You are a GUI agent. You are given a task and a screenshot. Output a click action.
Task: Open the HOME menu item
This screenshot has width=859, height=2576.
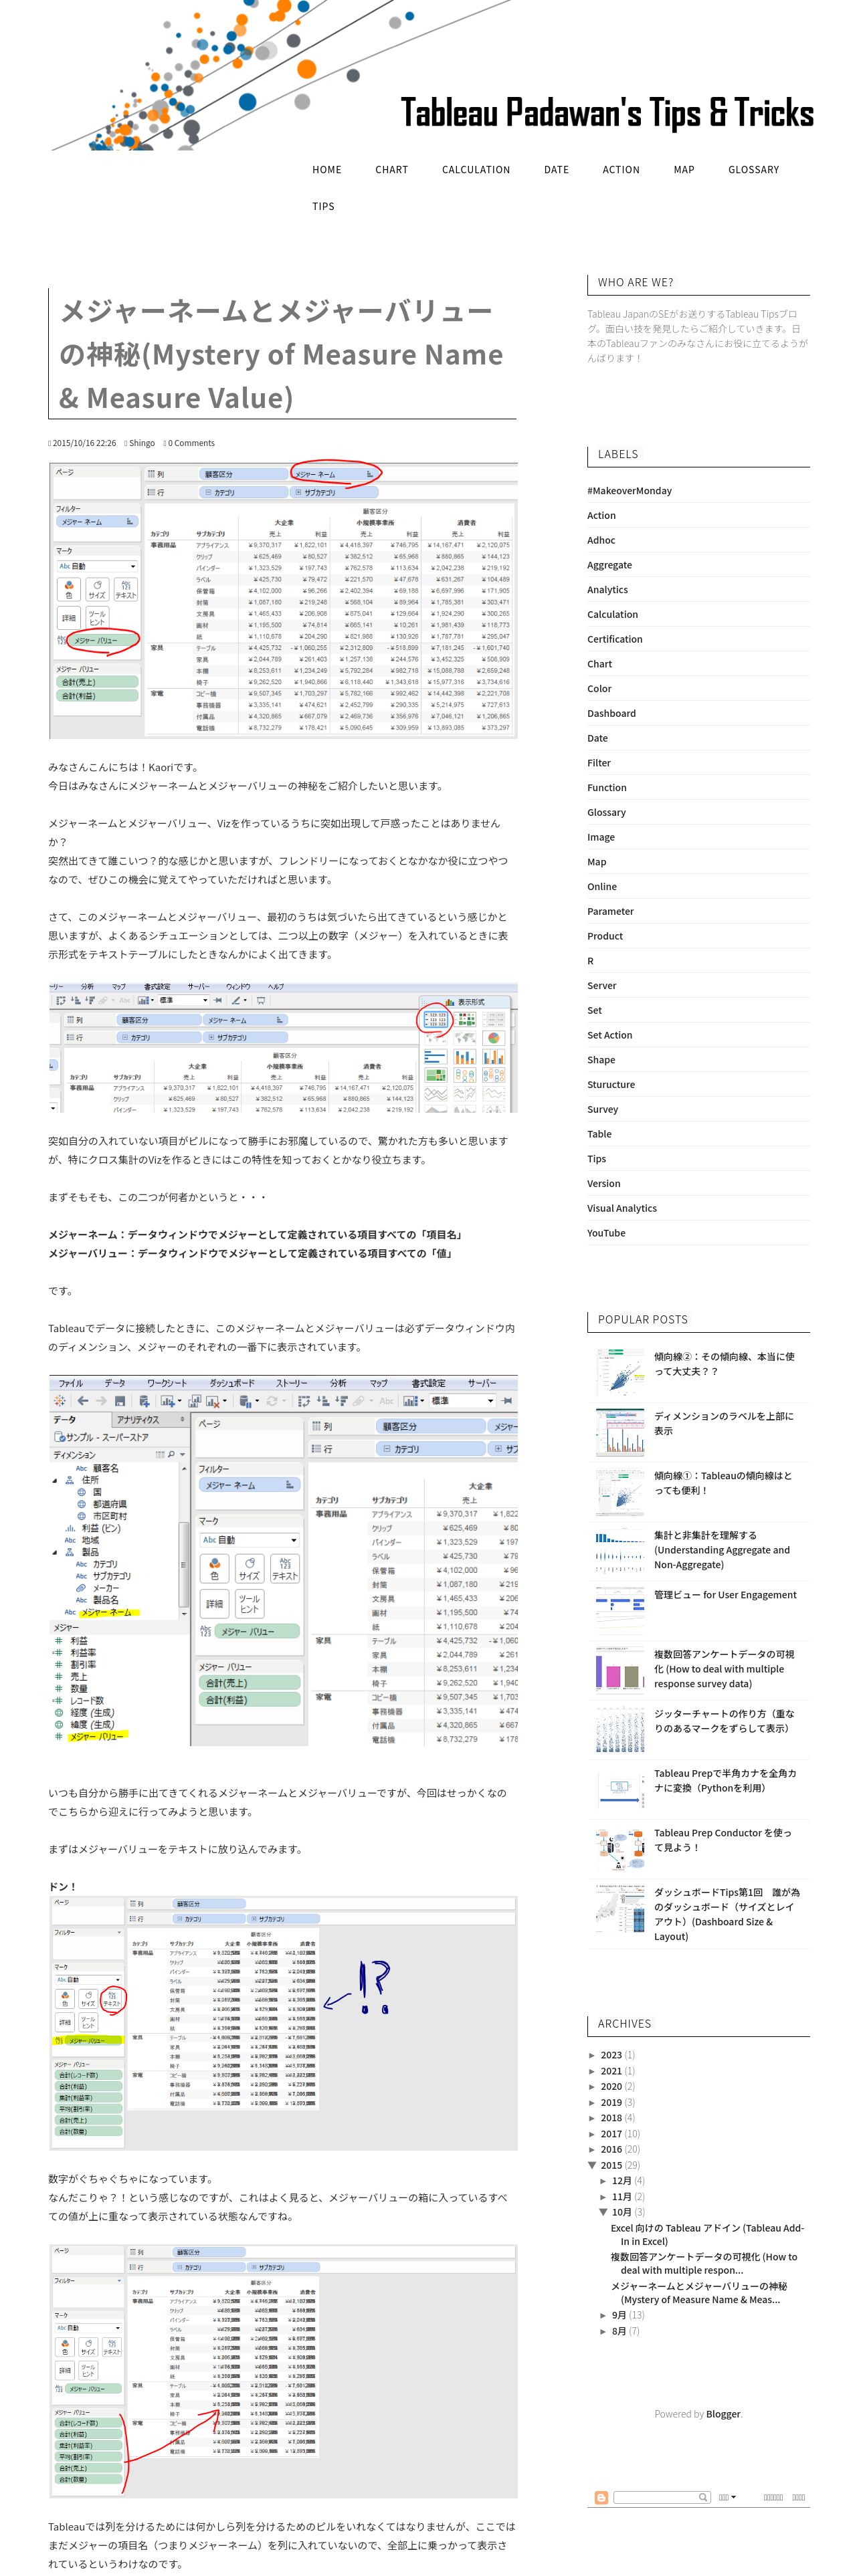coord(327,170)
